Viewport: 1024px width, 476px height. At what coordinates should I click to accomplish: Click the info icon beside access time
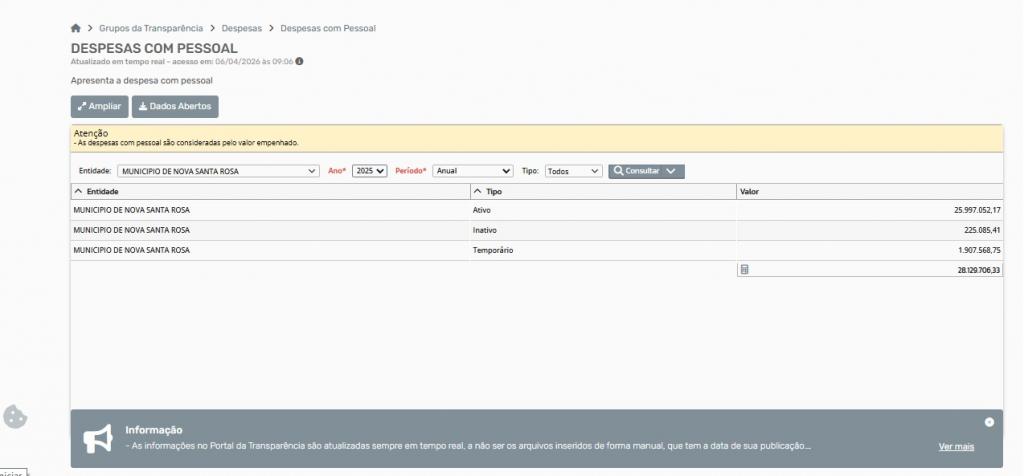pos(299,61)
